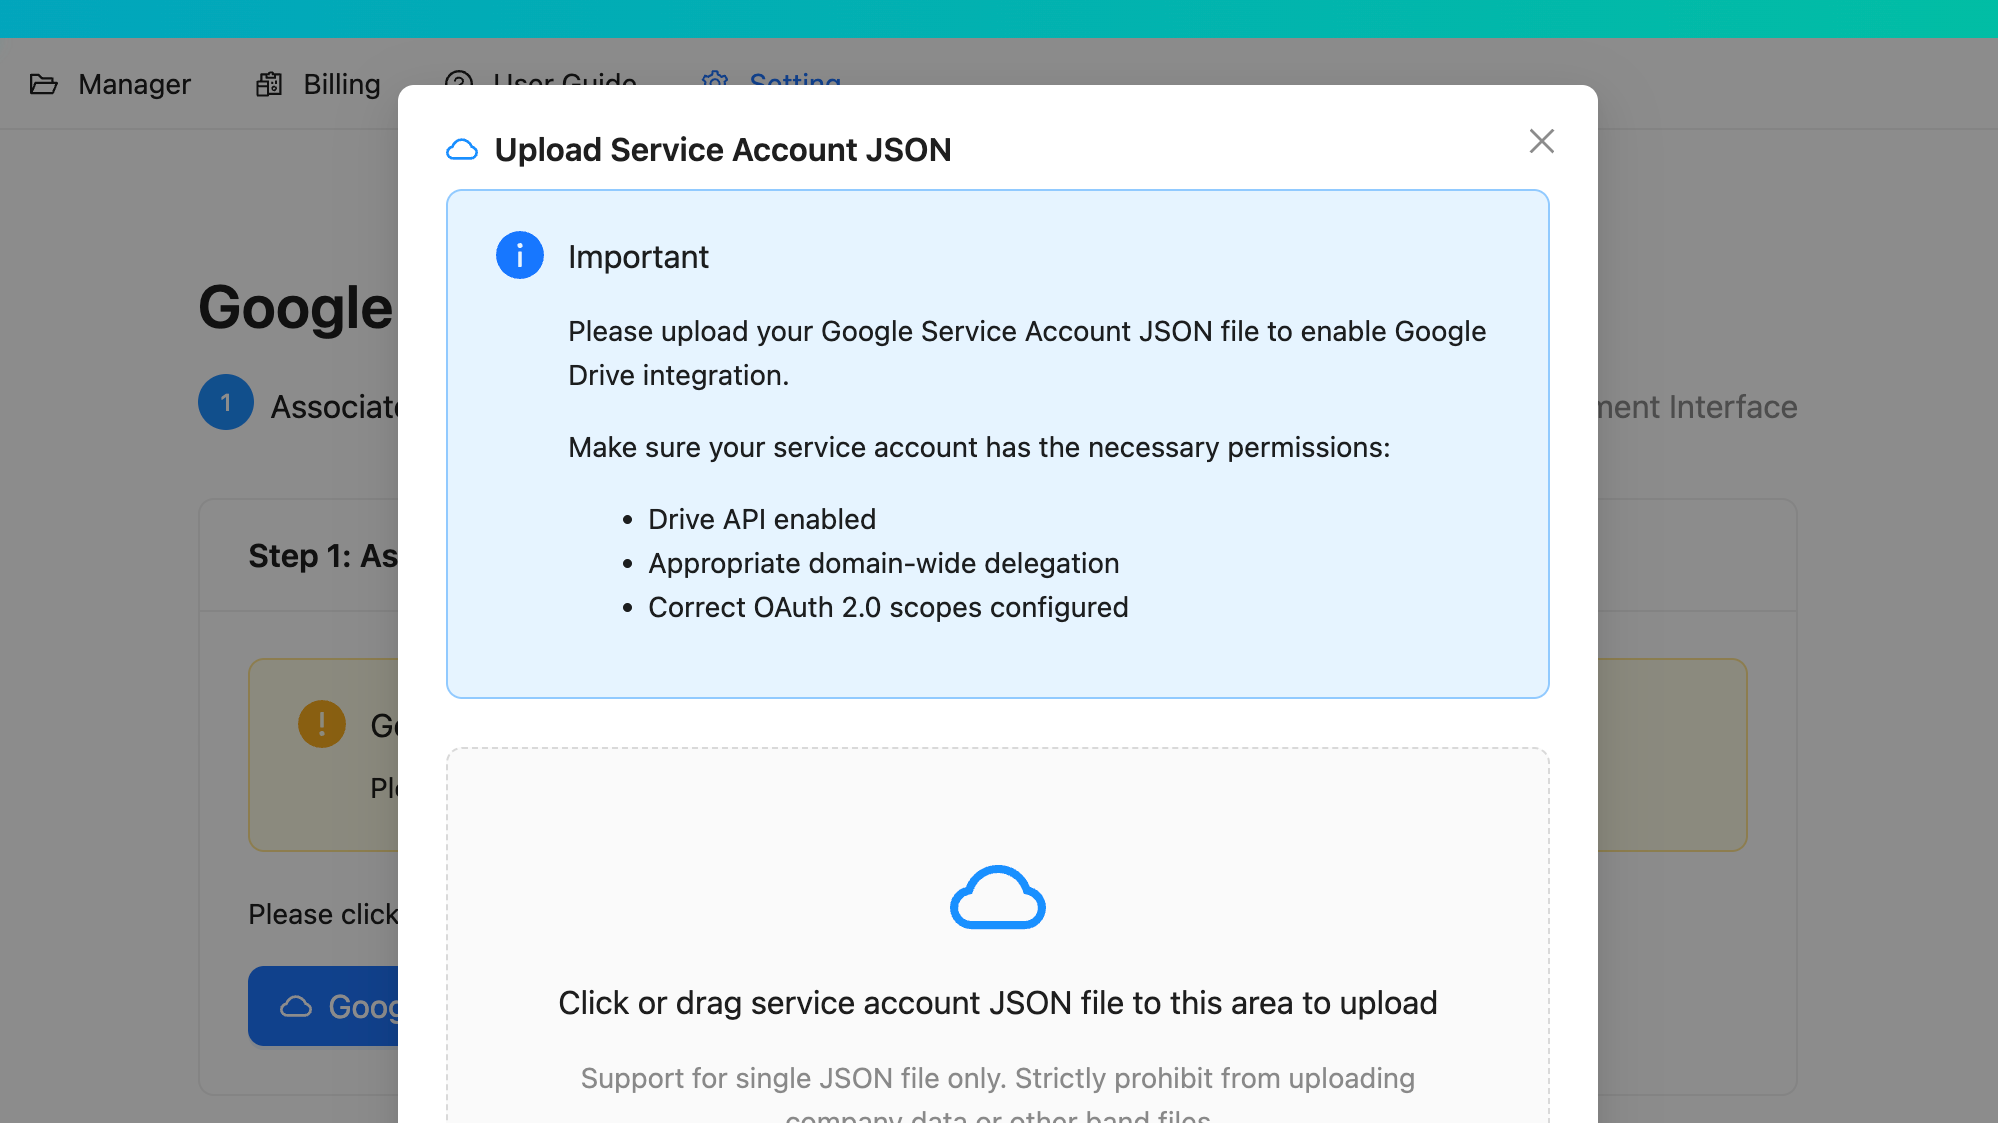Click 'Click or drag service account' upload text
Viewport: 1998px width, 1123px height.
(x=997, y=1003)
